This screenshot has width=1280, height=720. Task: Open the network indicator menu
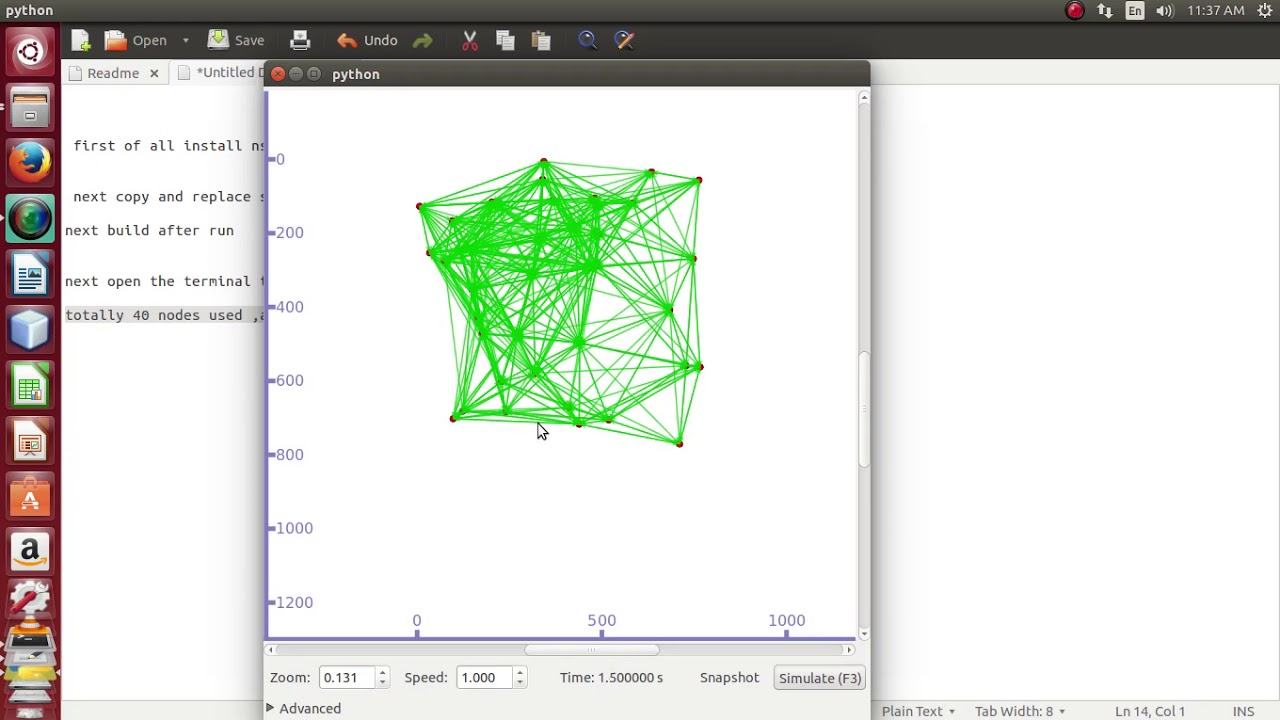point(1105,11)
